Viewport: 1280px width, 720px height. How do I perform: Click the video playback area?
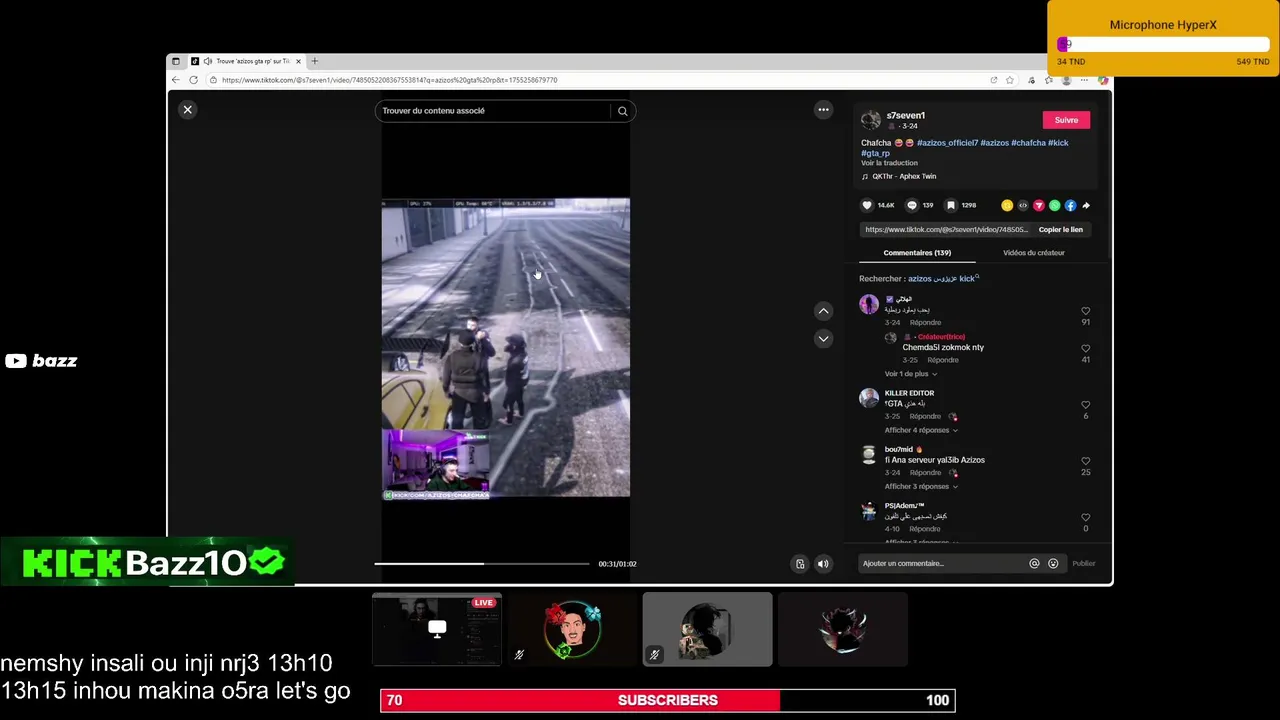tap(505, 347)
